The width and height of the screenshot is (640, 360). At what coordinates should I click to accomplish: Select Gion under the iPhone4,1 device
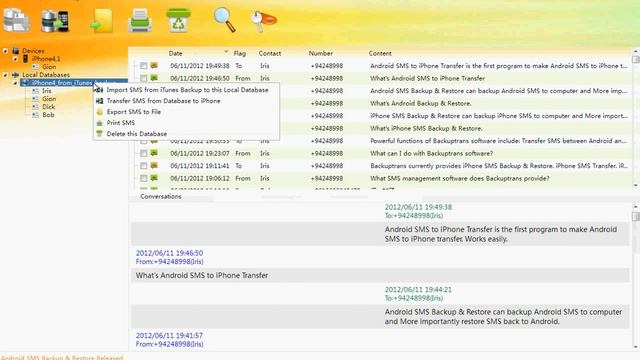tap(49, 67)
